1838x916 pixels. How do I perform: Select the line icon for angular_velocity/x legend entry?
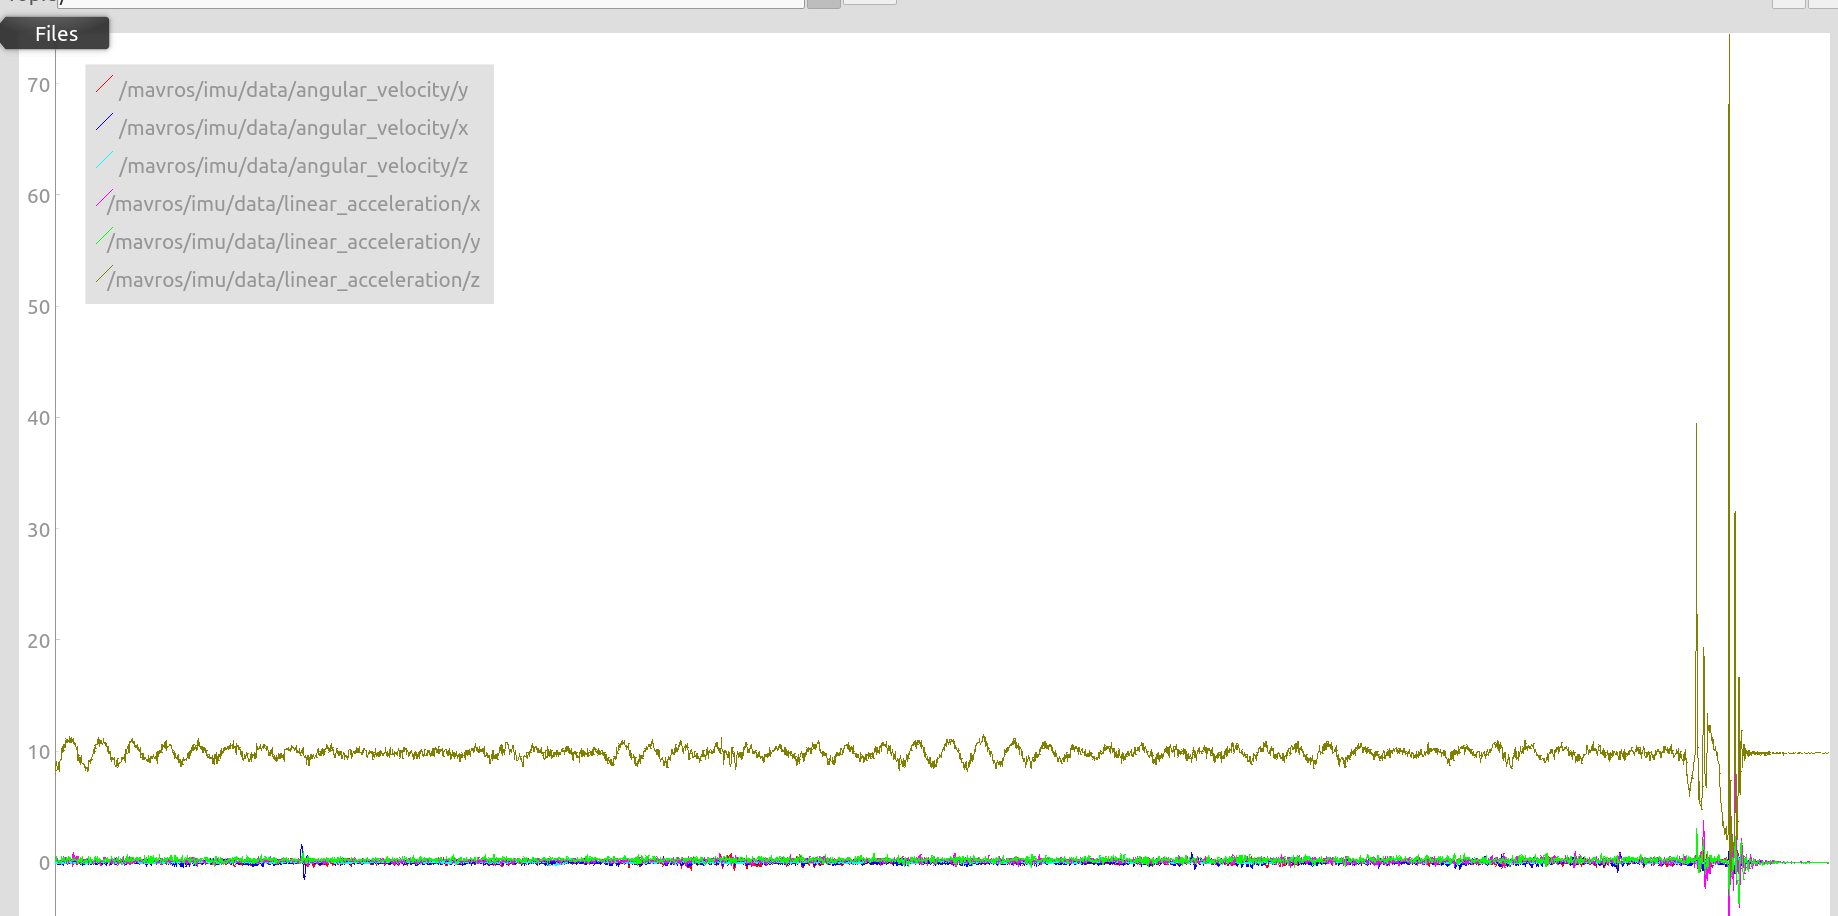tap(104, 122)
